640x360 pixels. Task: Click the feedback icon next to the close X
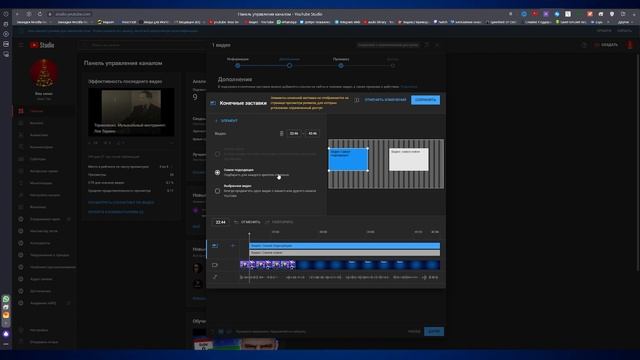(427, 45)
